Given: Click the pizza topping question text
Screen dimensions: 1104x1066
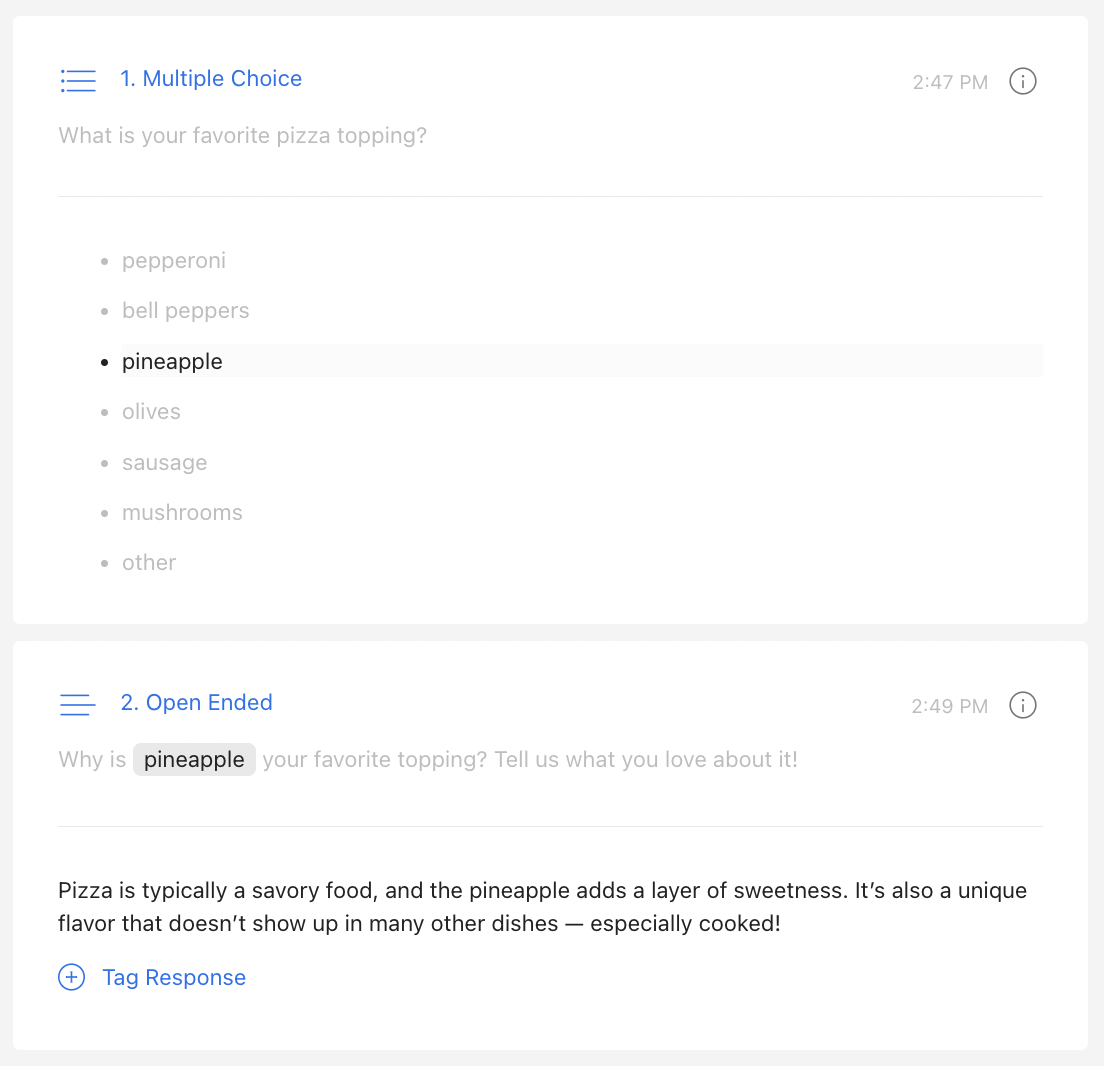Looking at the screenshot, I should coord(243,135).
